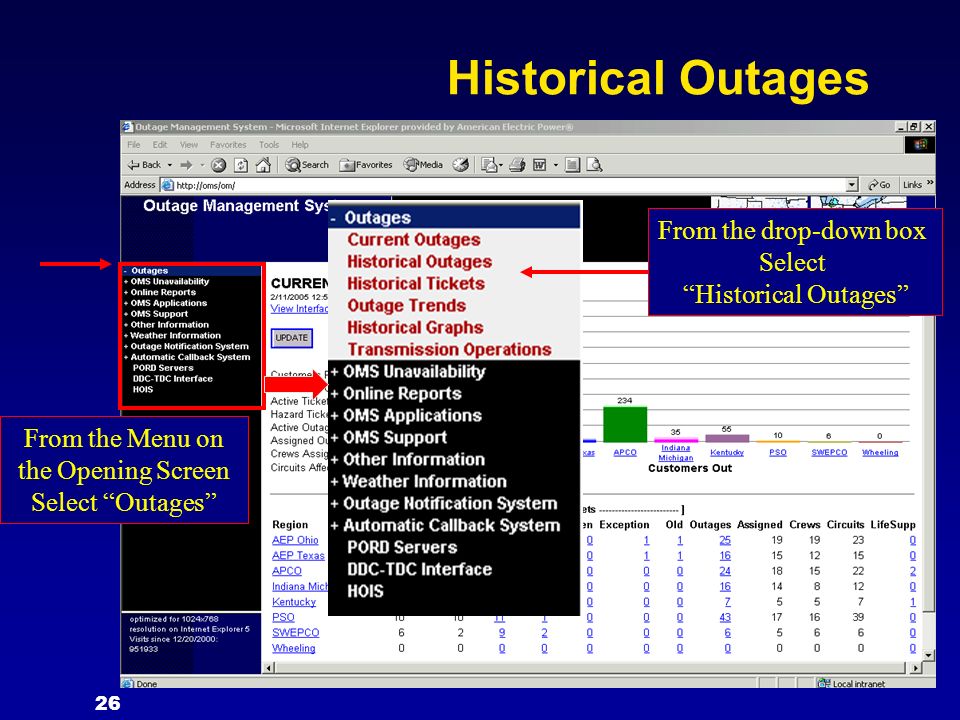Screen dimensions: 960x720
Task: Click the vertical scrollbar down arrow
Action: point(929,655)
